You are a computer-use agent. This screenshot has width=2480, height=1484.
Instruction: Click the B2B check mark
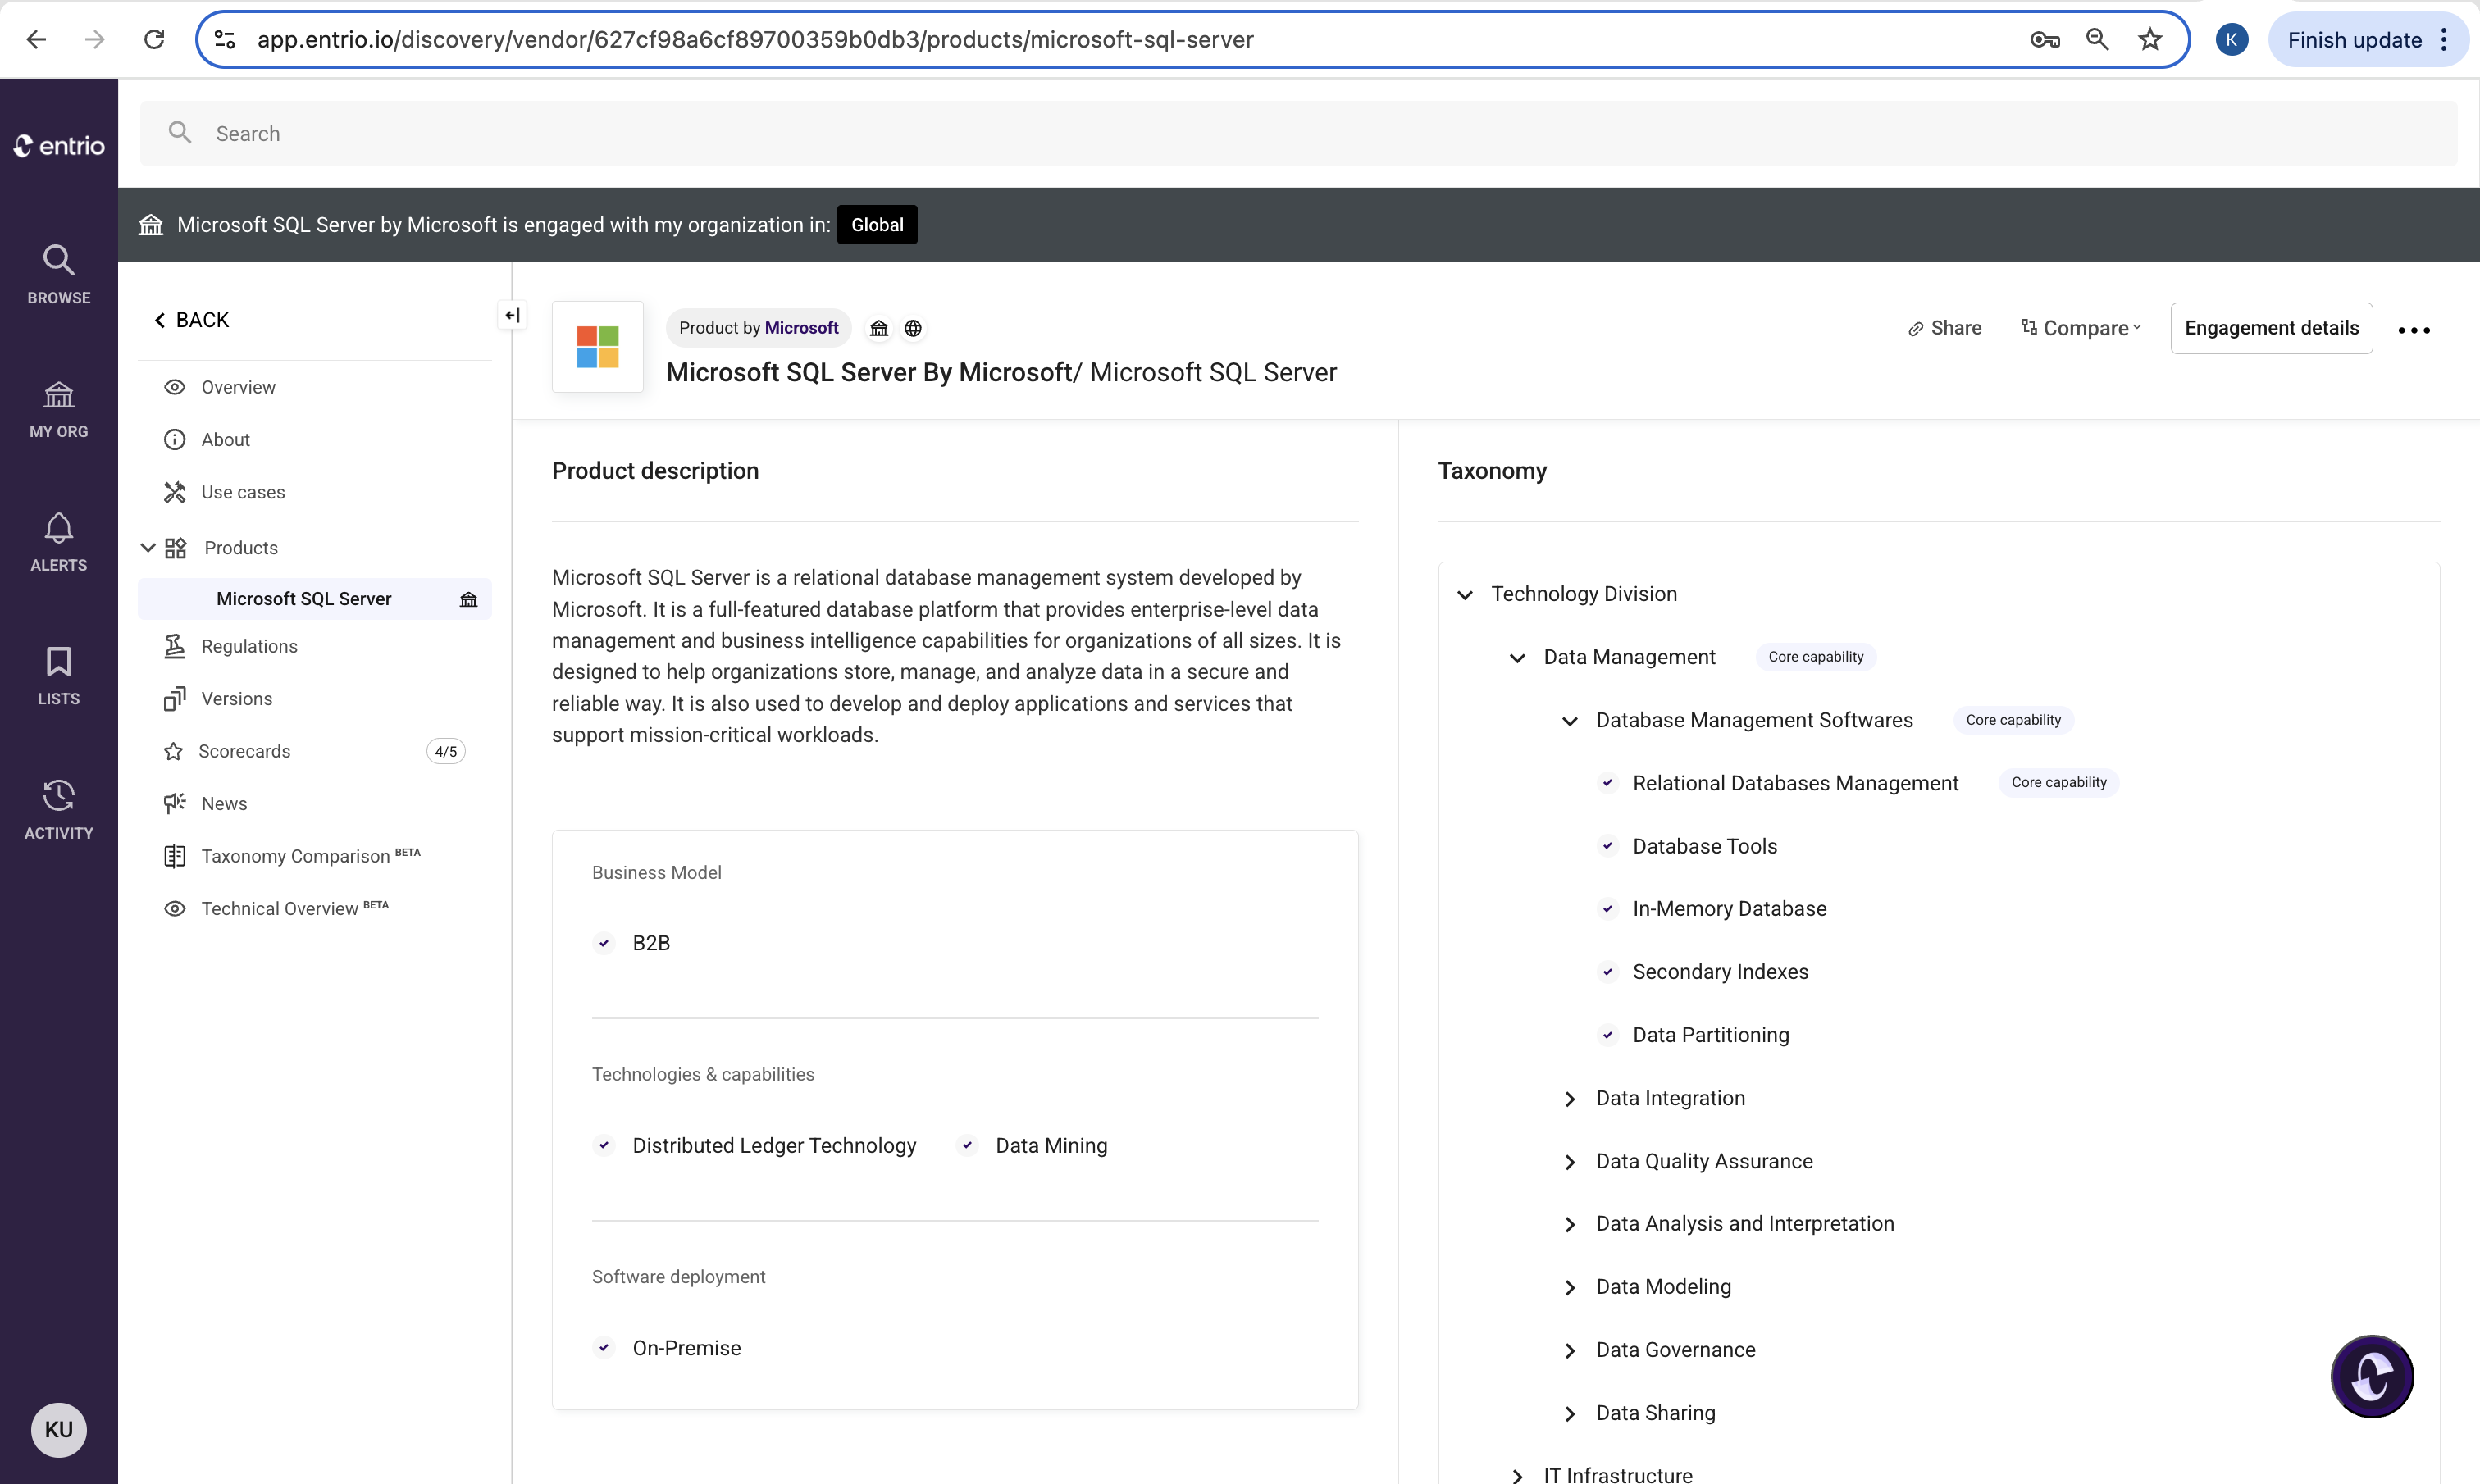coord(604,943)
